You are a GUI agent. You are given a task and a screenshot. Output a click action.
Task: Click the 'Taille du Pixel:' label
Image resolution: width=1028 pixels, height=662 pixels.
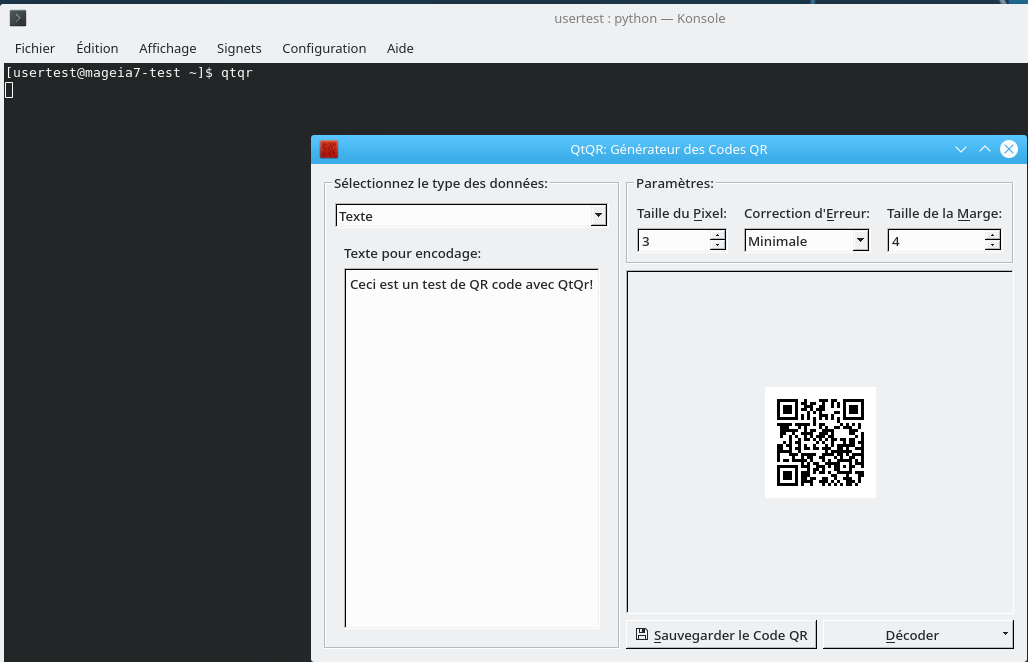tap(682, 214)
